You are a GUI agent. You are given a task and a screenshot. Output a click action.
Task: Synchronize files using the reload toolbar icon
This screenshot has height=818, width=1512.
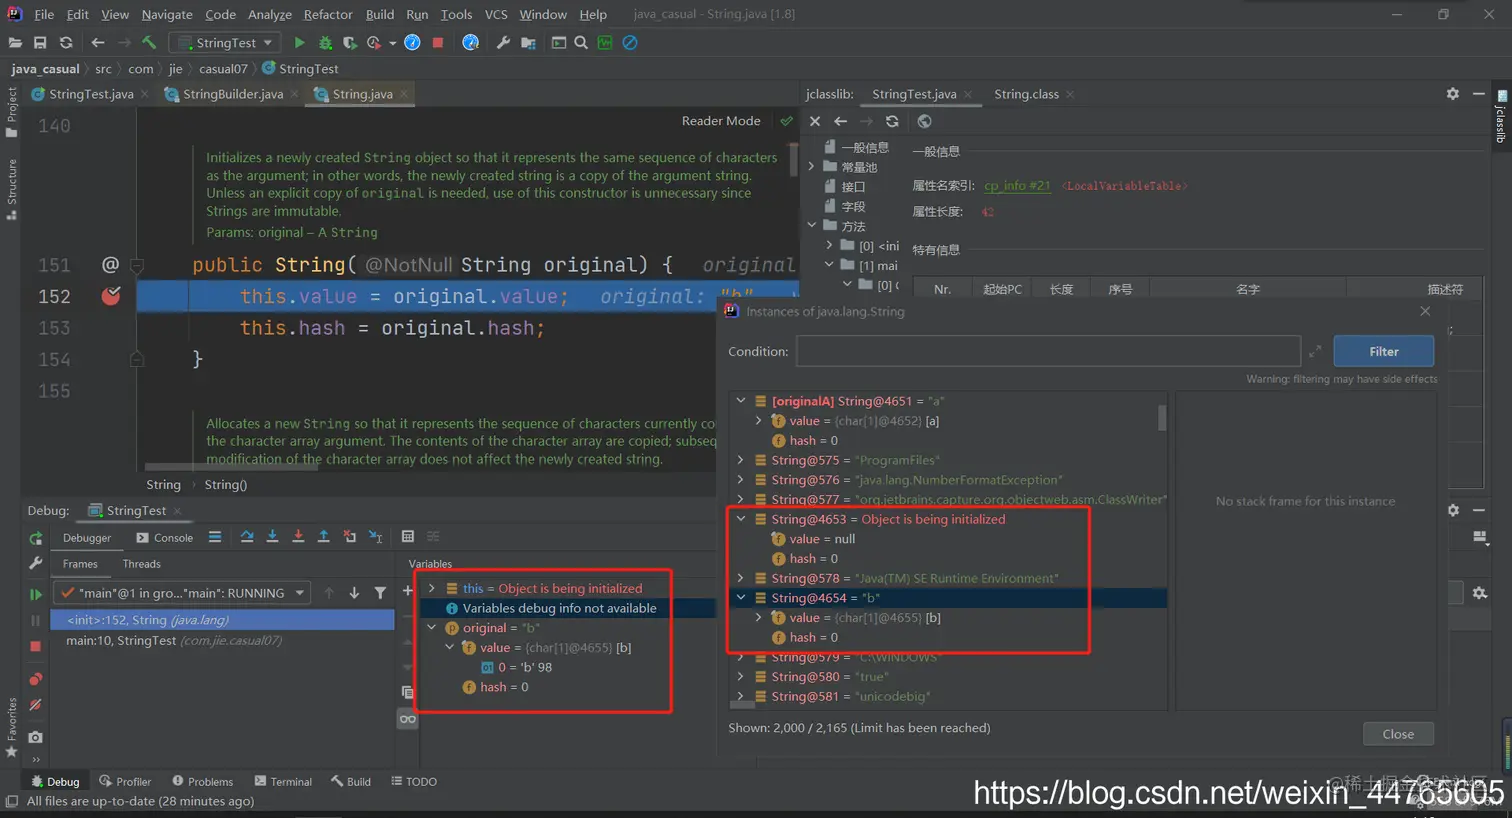click(66, 43)
